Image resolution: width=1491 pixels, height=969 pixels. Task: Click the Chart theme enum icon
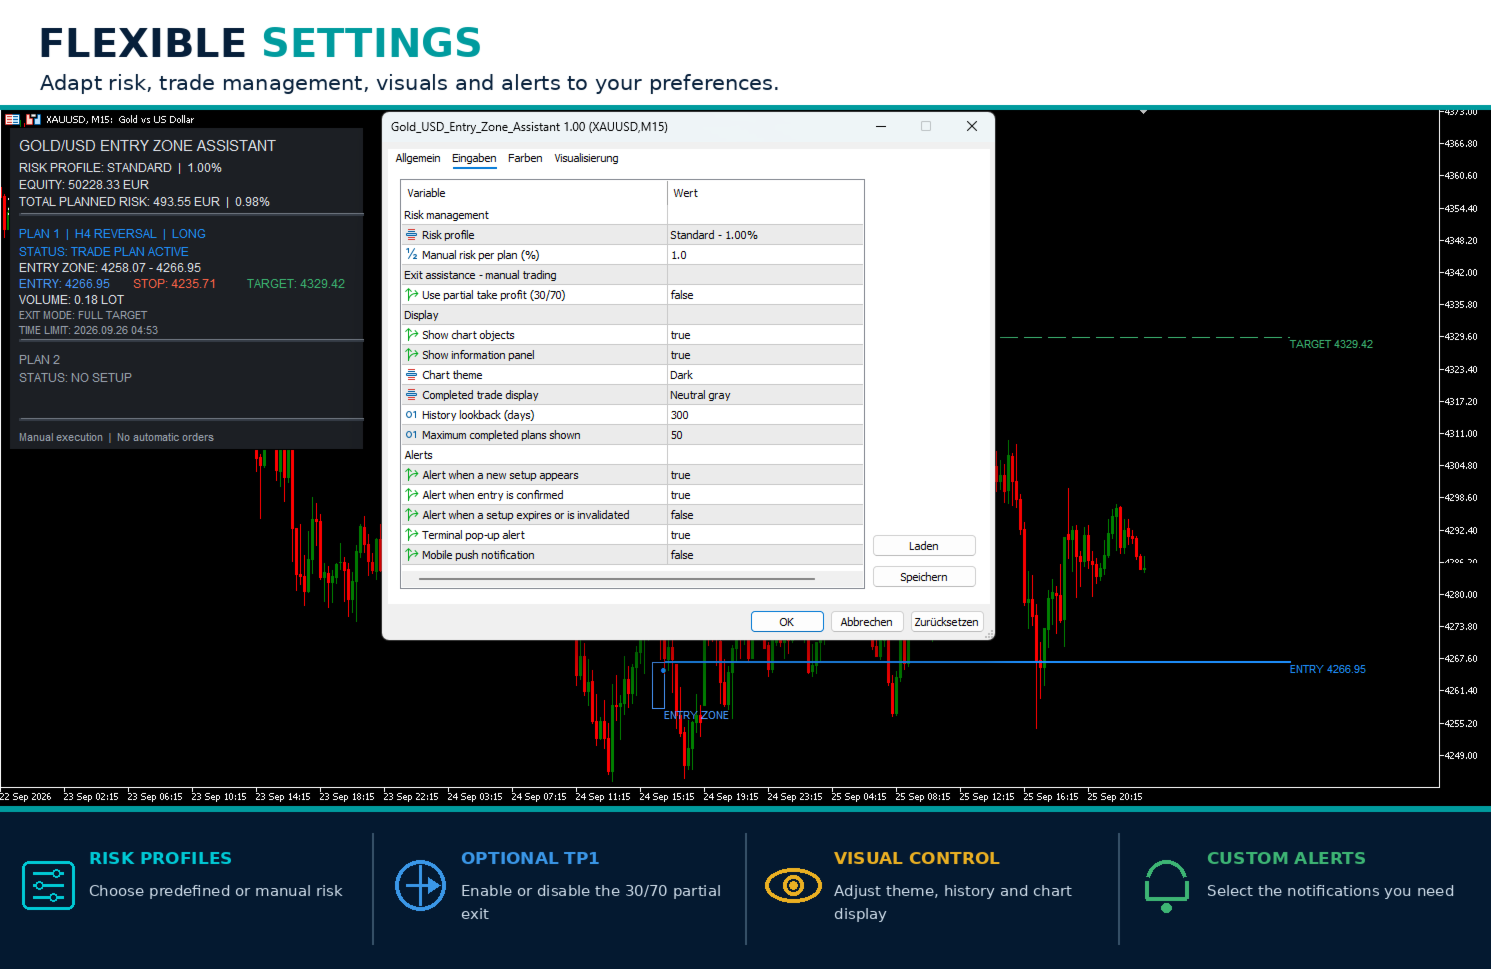tap(411, 375)
